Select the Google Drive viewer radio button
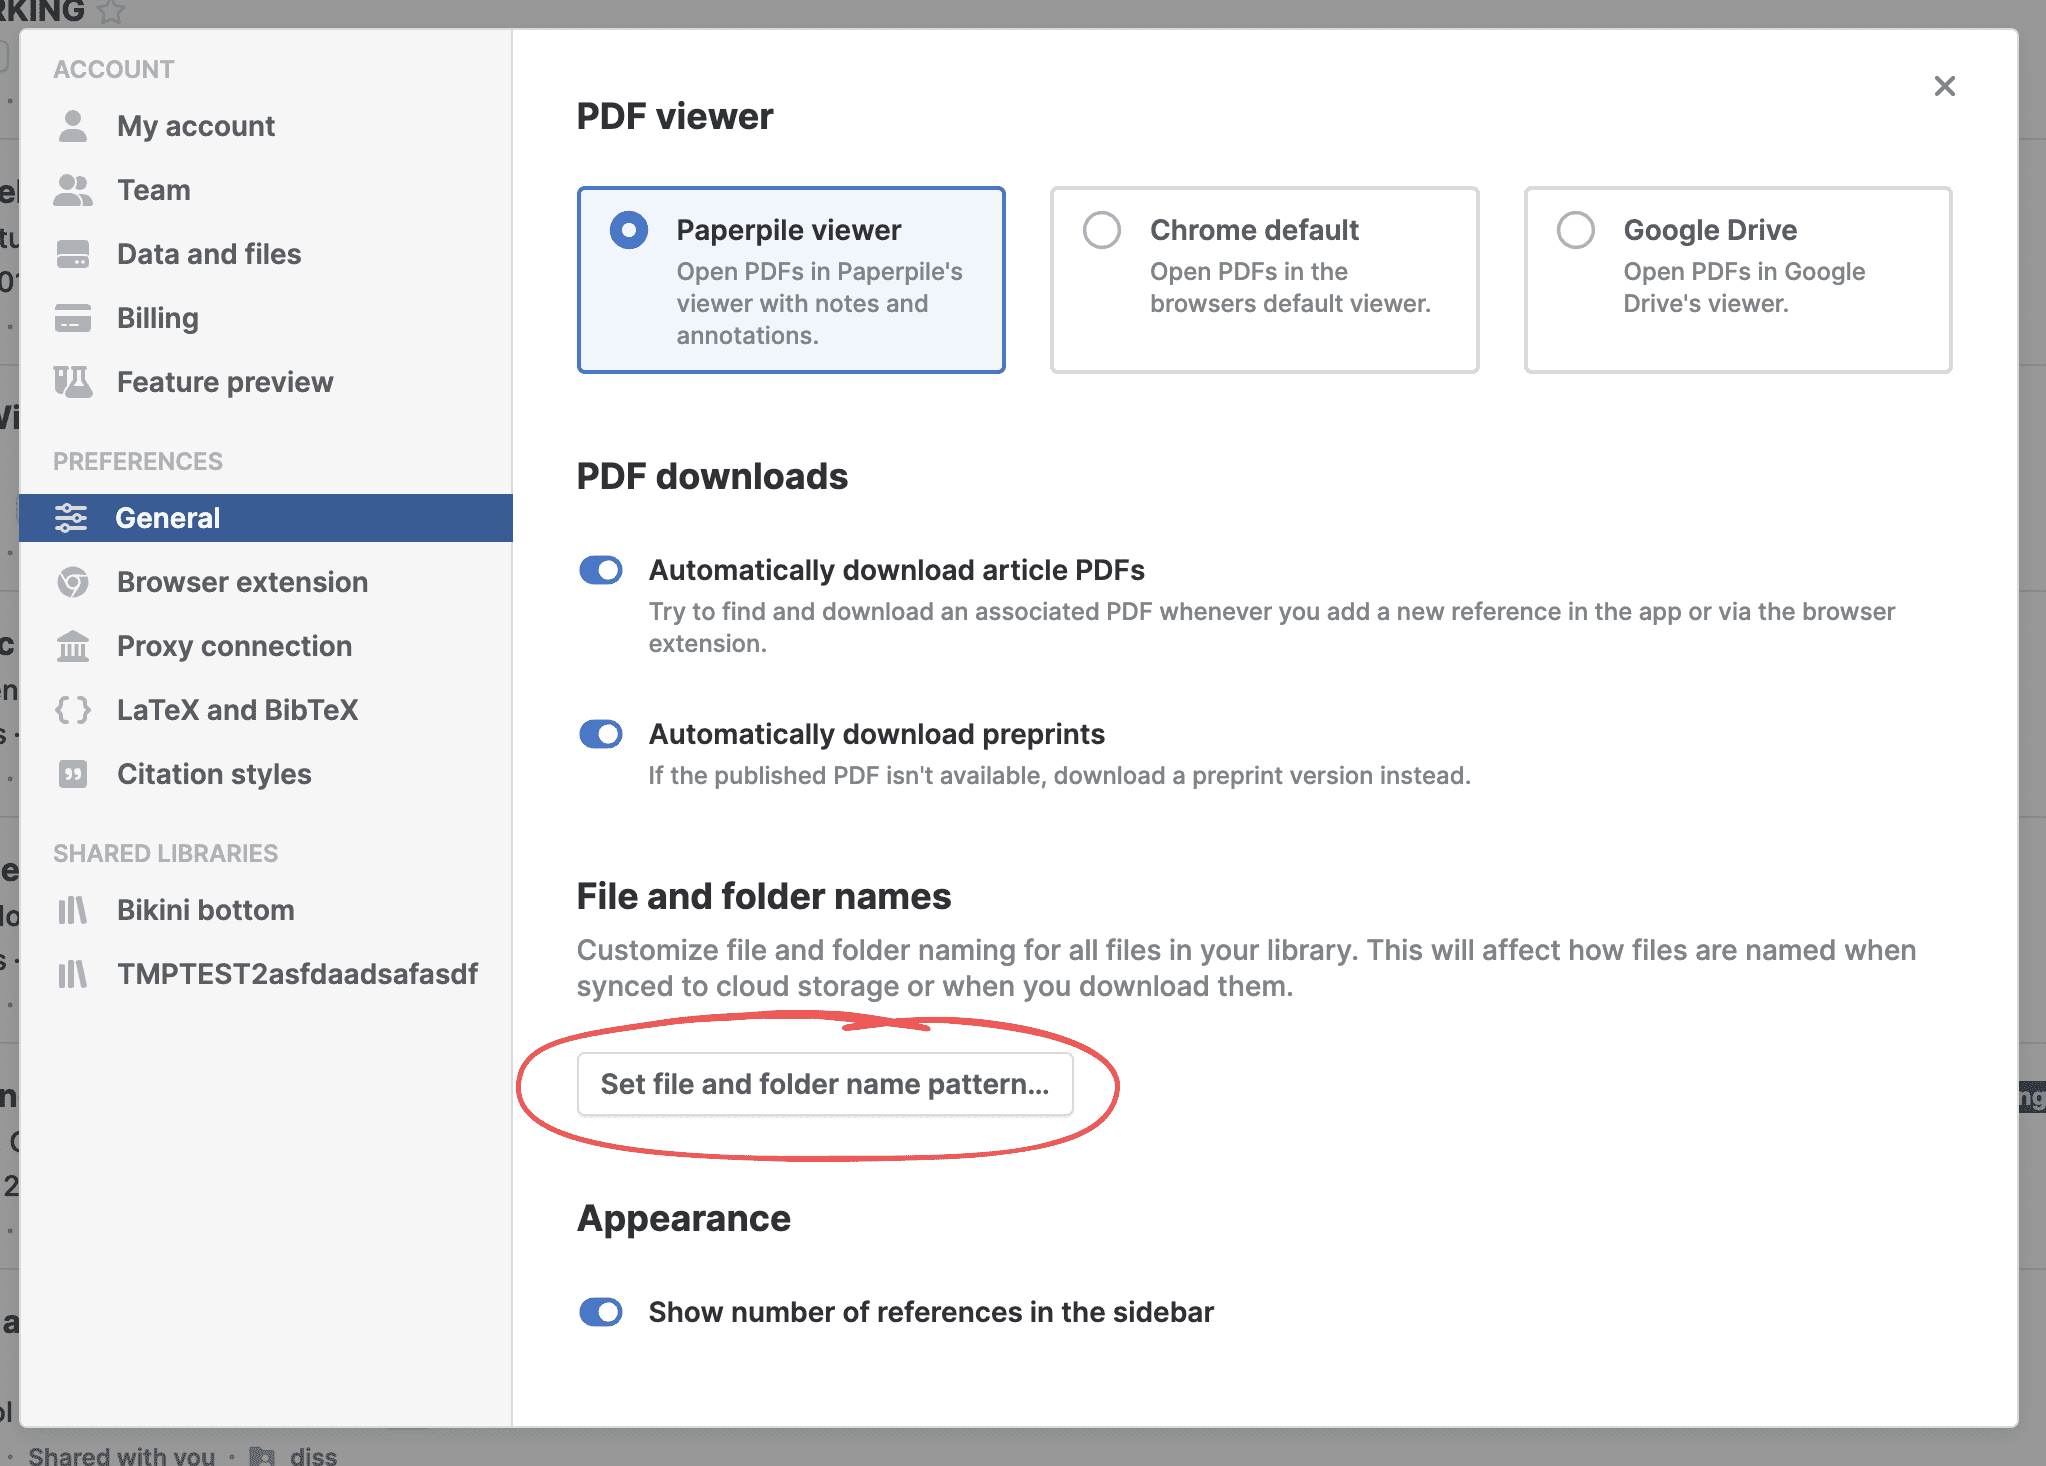 tap(1575, 230)
